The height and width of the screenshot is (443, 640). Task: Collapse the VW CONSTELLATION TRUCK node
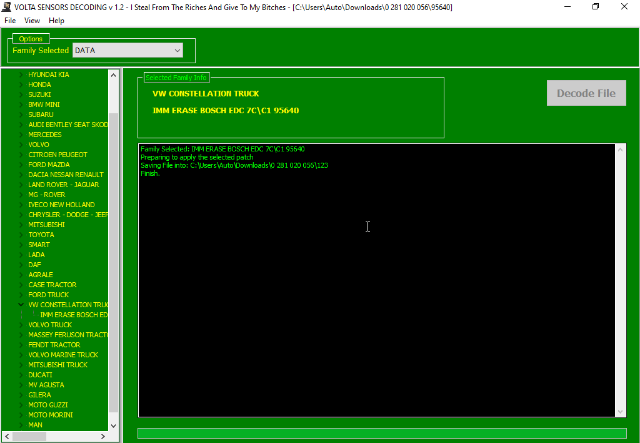[21, 305]
